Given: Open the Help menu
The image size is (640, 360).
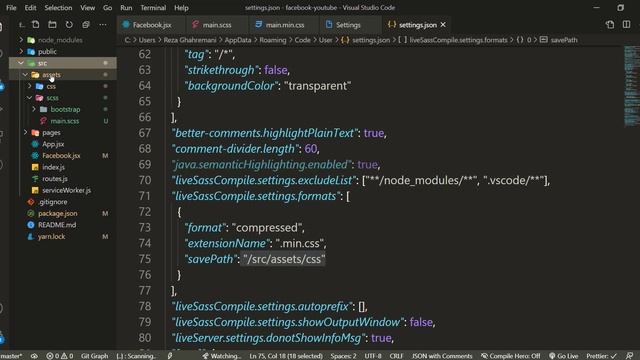Looking at the screenshot, I should [181, 8].
